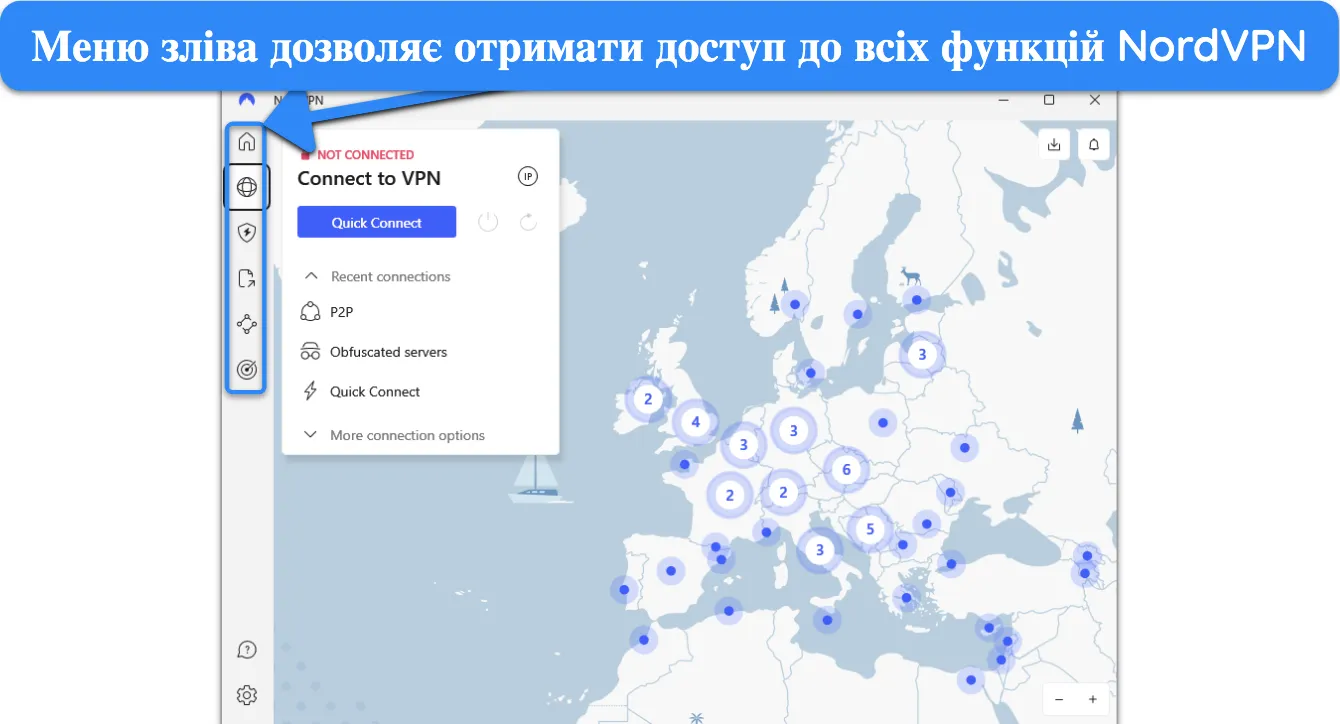Click the IP info icon
Screen dimensions: 1340x724
[527, 177]
